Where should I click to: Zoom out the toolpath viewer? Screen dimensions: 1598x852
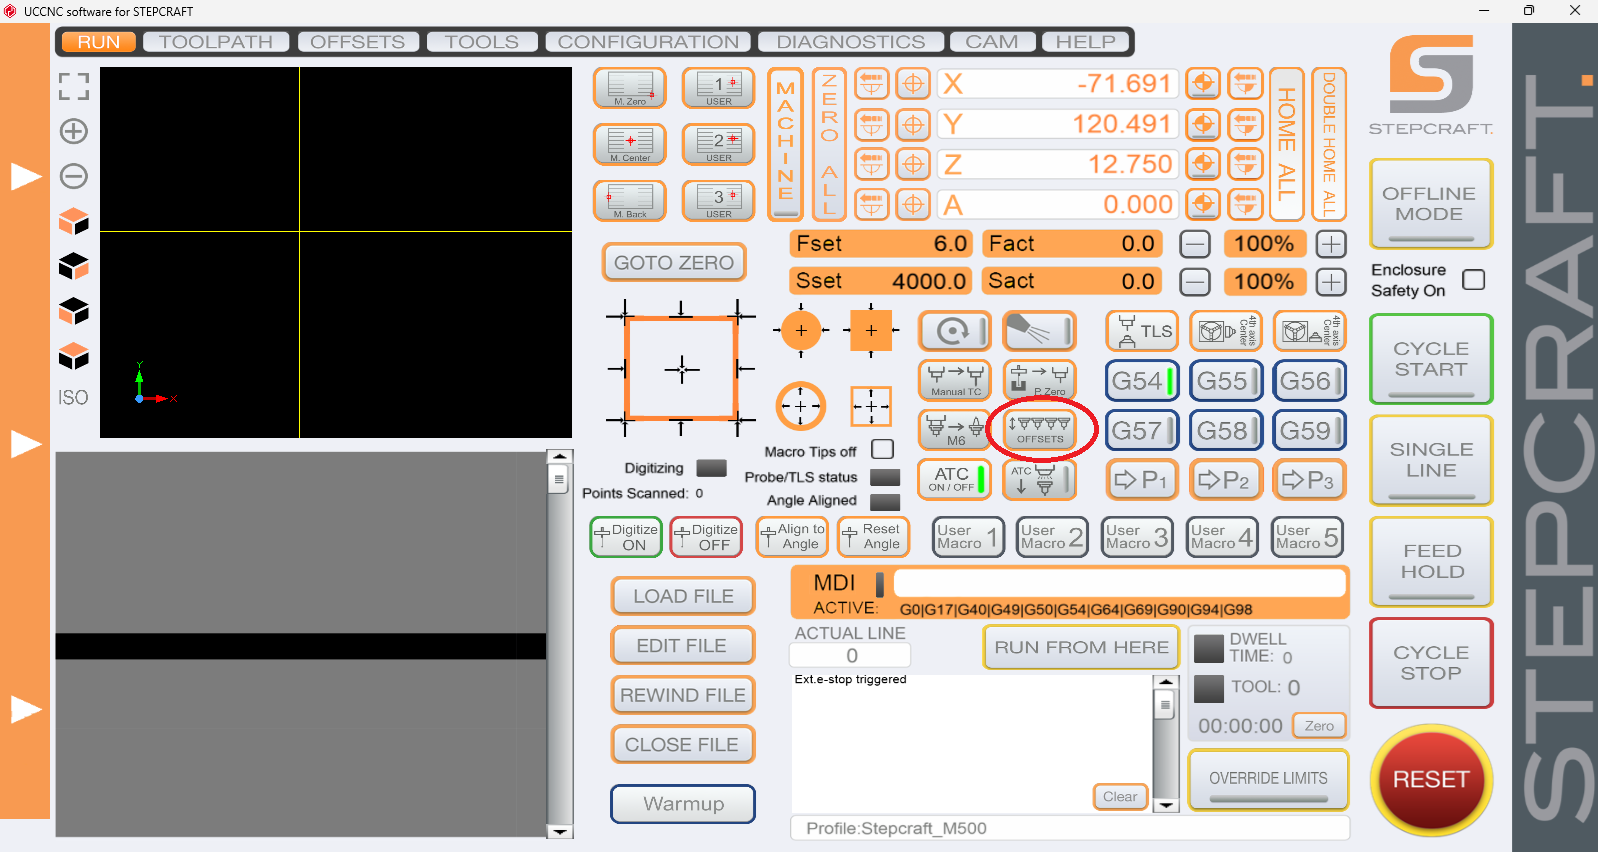tap(74, 176)
